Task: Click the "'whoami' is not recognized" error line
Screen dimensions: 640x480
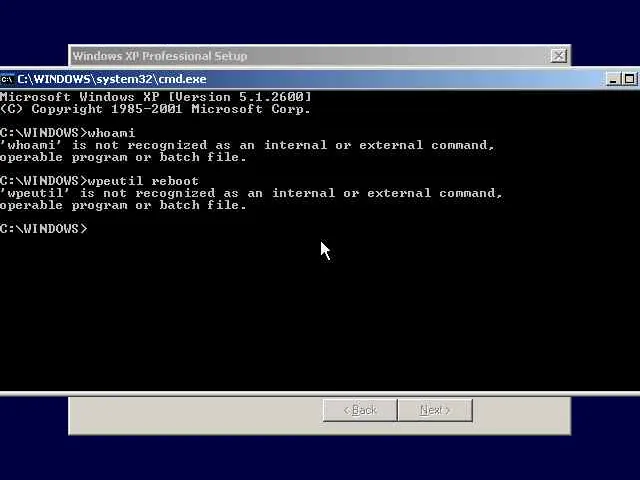Action: (247, 145)
